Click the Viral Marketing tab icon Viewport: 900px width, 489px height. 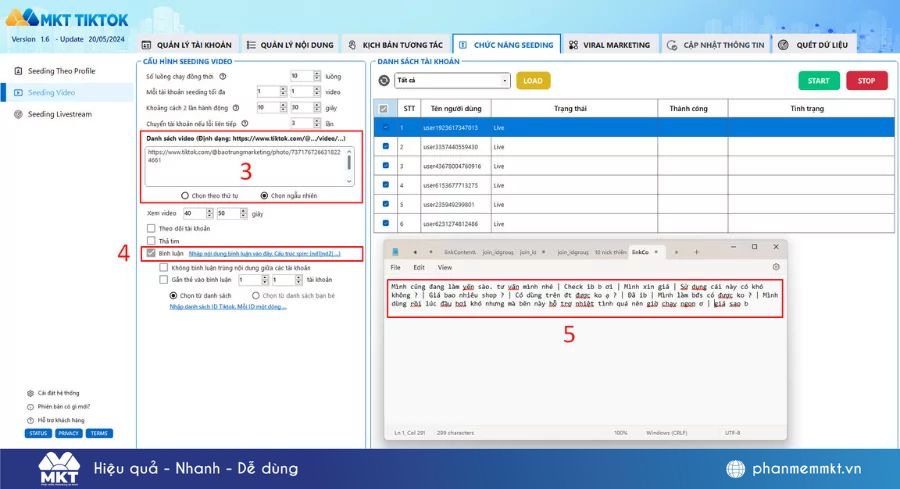click(573, 45)
